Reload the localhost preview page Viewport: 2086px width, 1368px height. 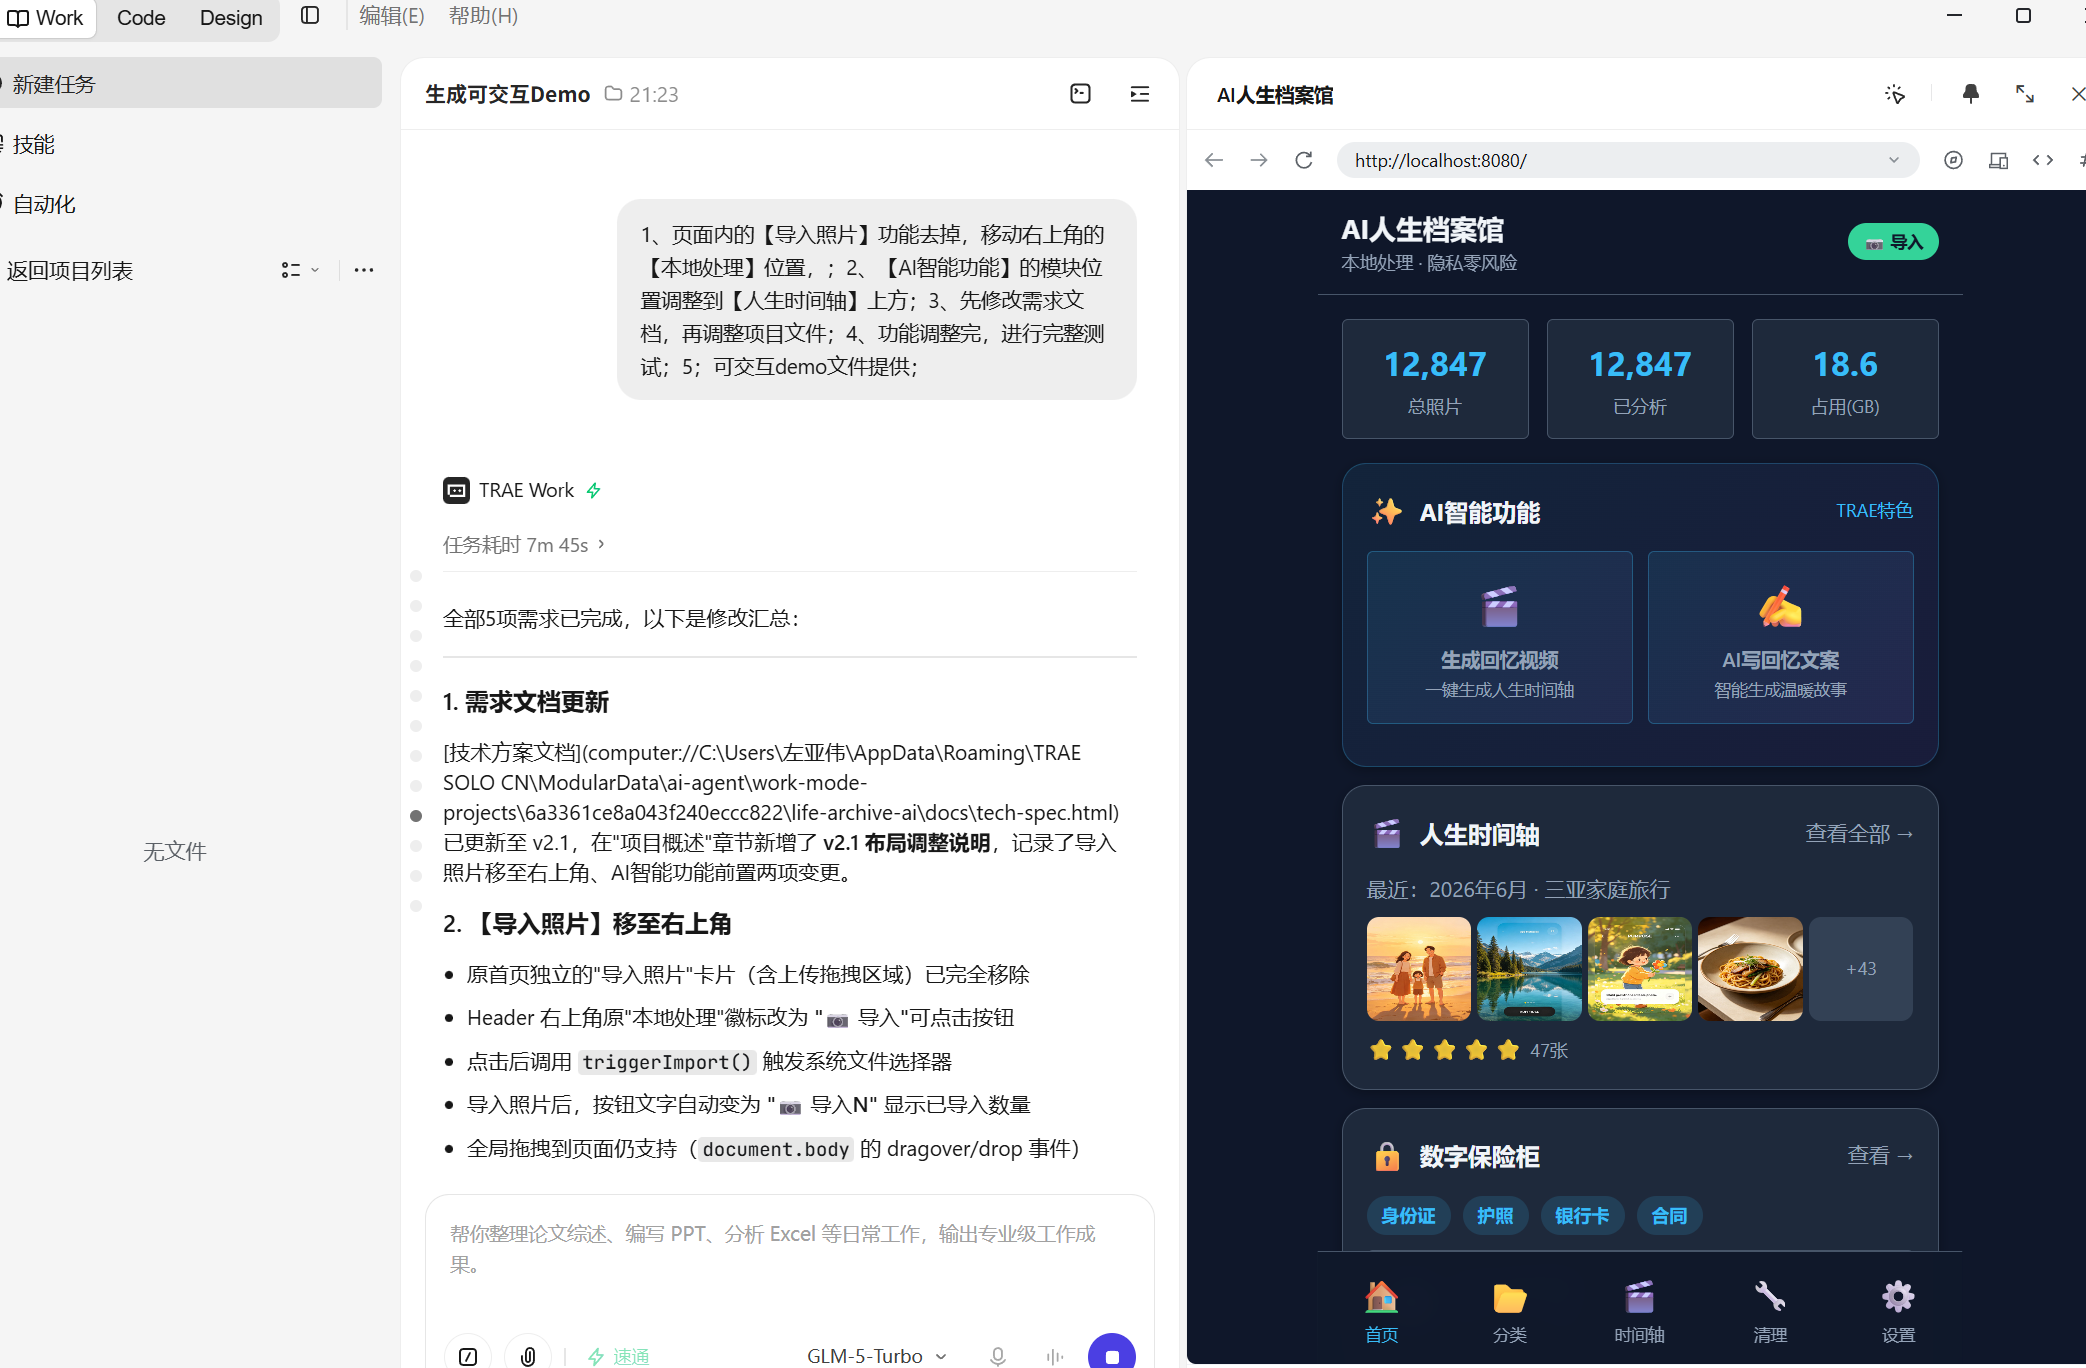pos(1303,160)
